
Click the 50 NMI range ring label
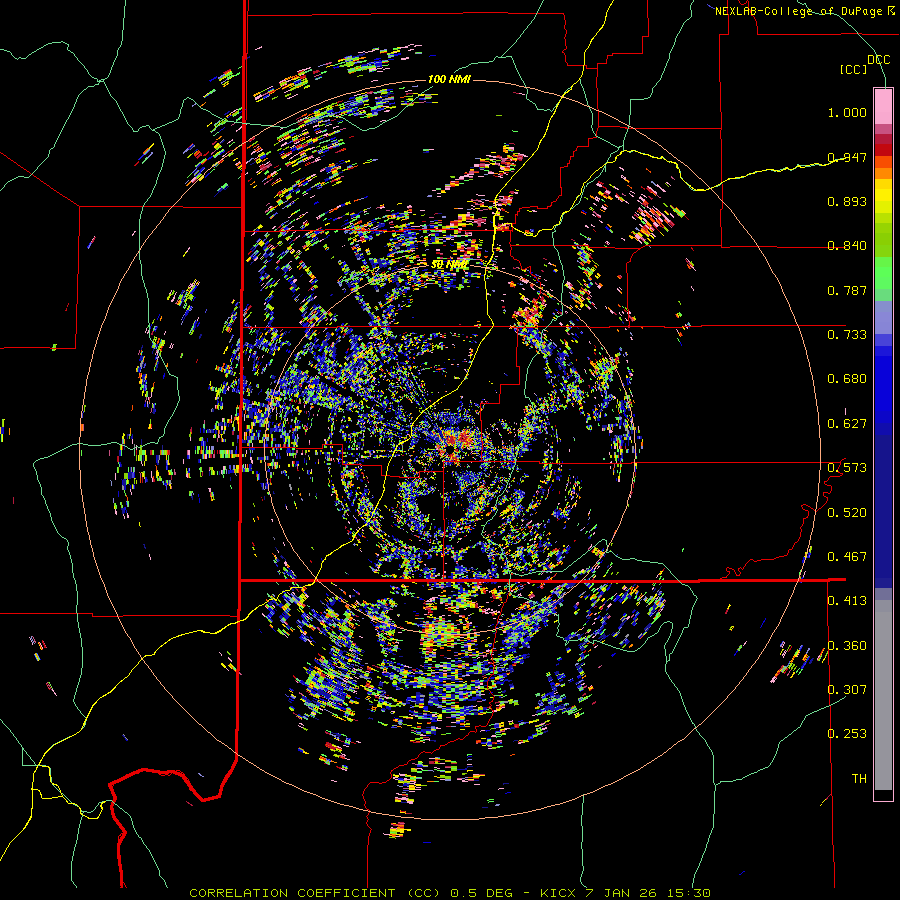(x=449, y=265)
